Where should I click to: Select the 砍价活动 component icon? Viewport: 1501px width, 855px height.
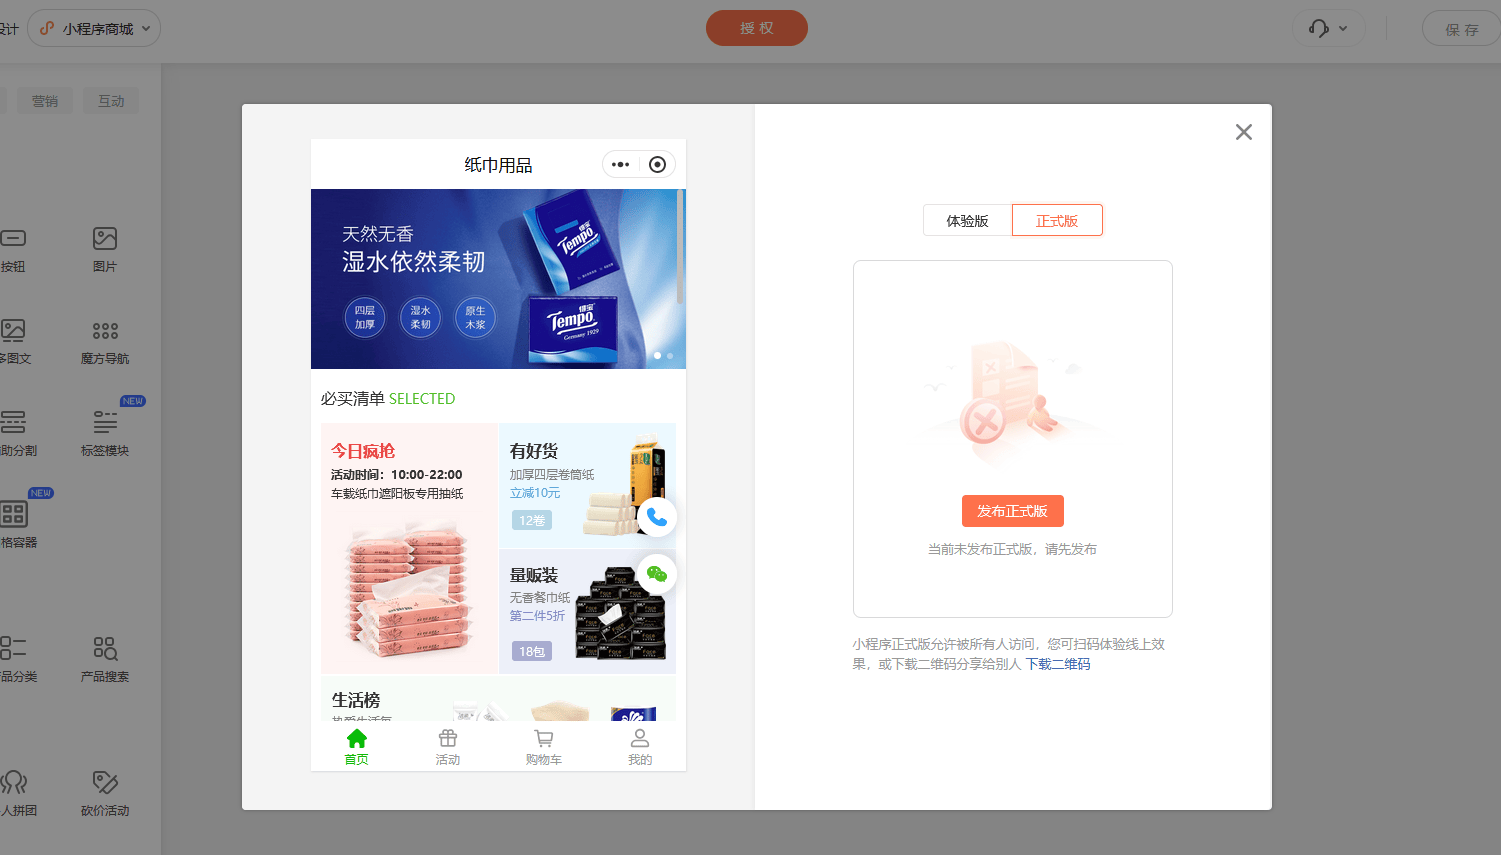pyautogui.click(x=105, y=782)
